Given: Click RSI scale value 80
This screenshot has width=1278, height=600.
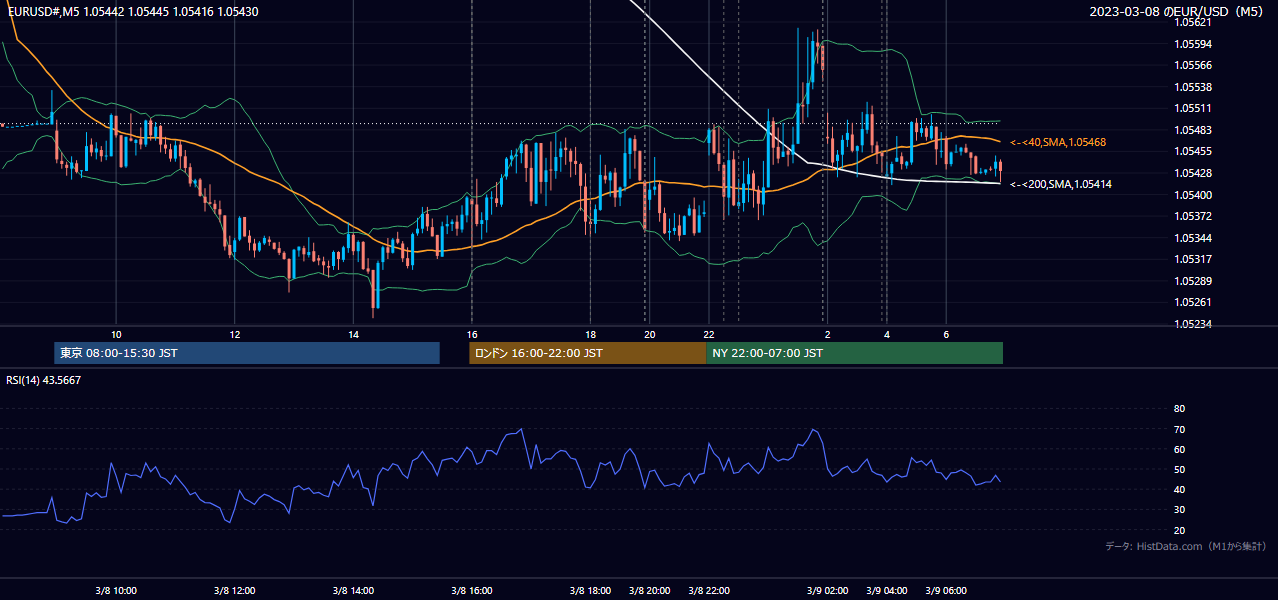Looking at the screenshot, I should click(x=1179, y=409).
